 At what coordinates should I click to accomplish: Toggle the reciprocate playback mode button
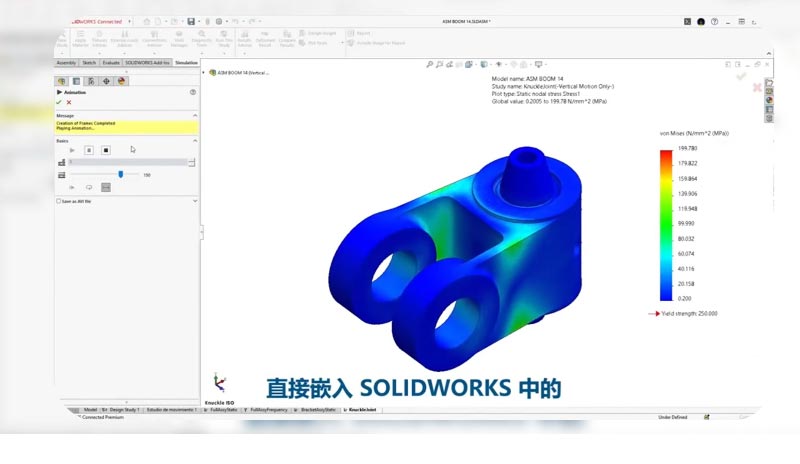coord(106,187)
